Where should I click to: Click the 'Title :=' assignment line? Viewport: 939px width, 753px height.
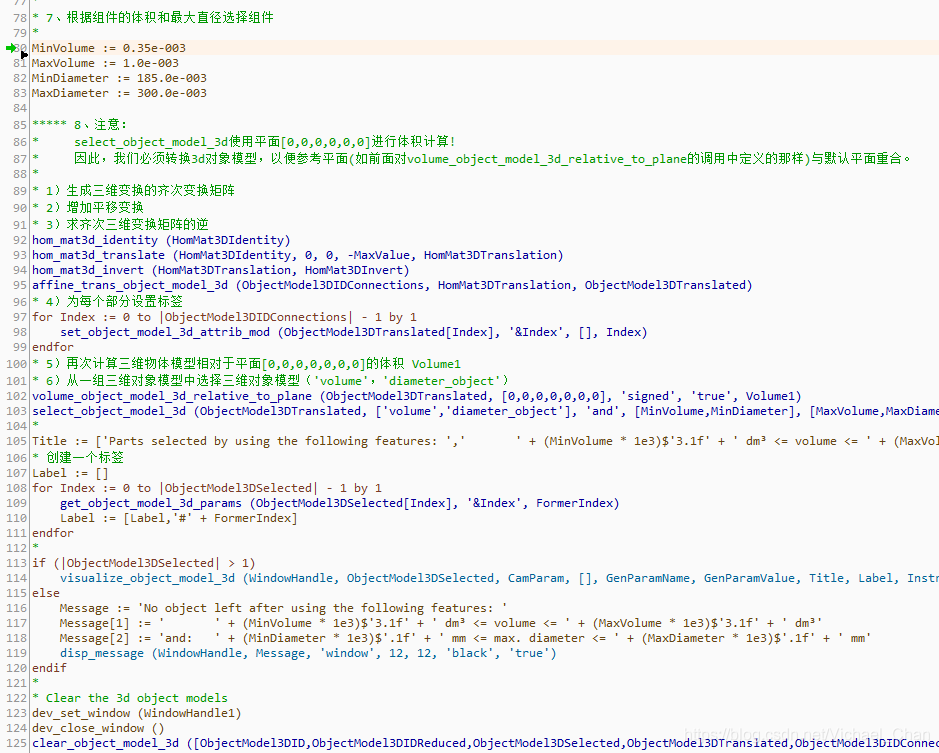tap(485, 441)
